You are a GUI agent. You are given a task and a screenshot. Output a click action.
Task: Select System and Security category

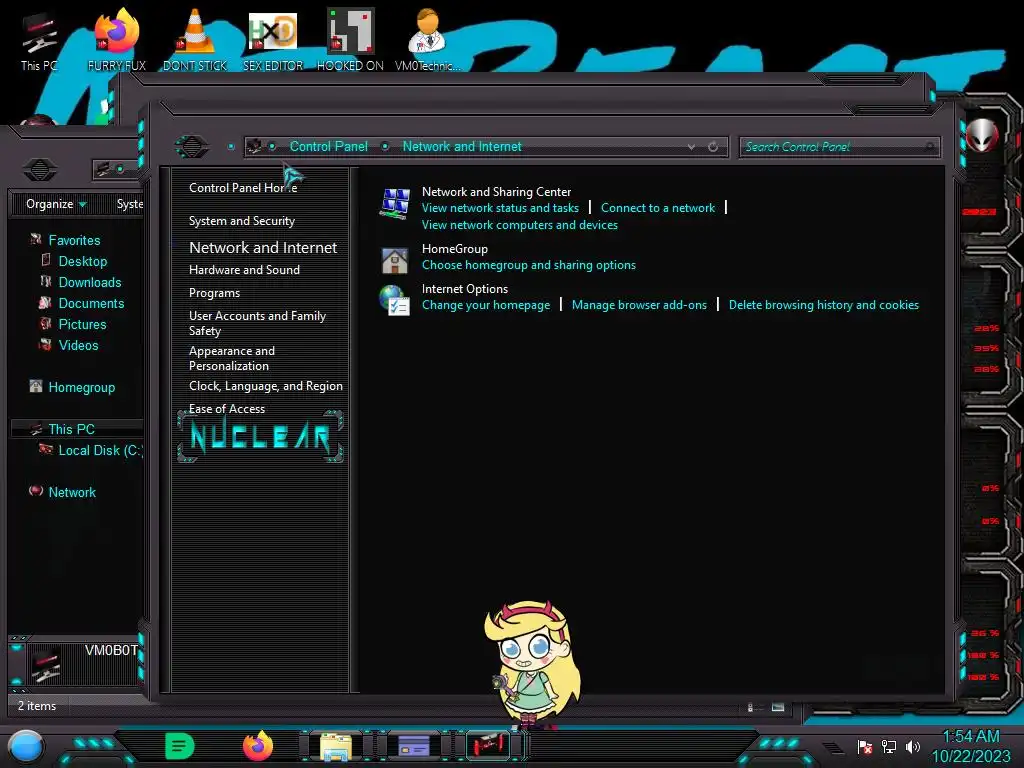click(x=242, y=221)
